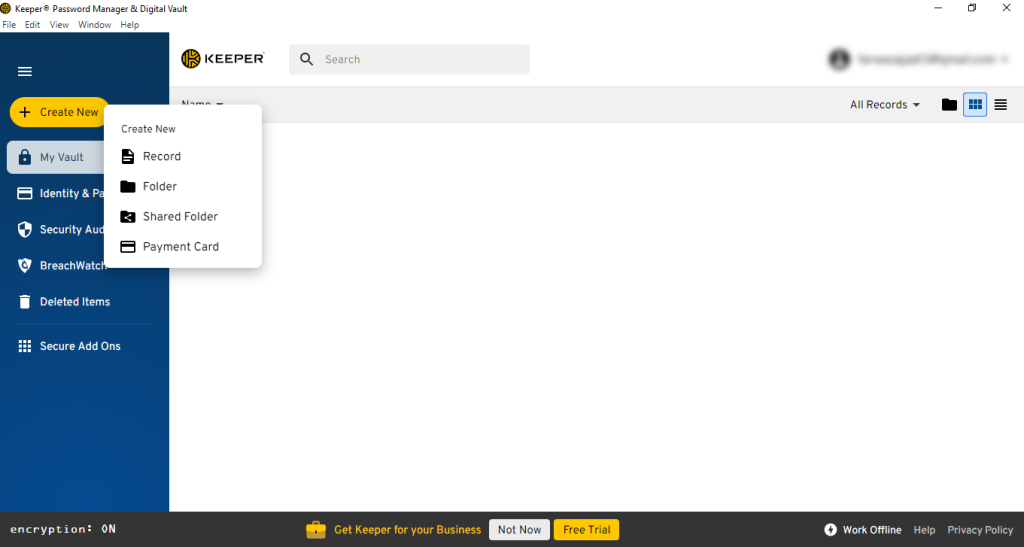Expand the All Records filter dropdown
1024x547 pixels.
885,105
